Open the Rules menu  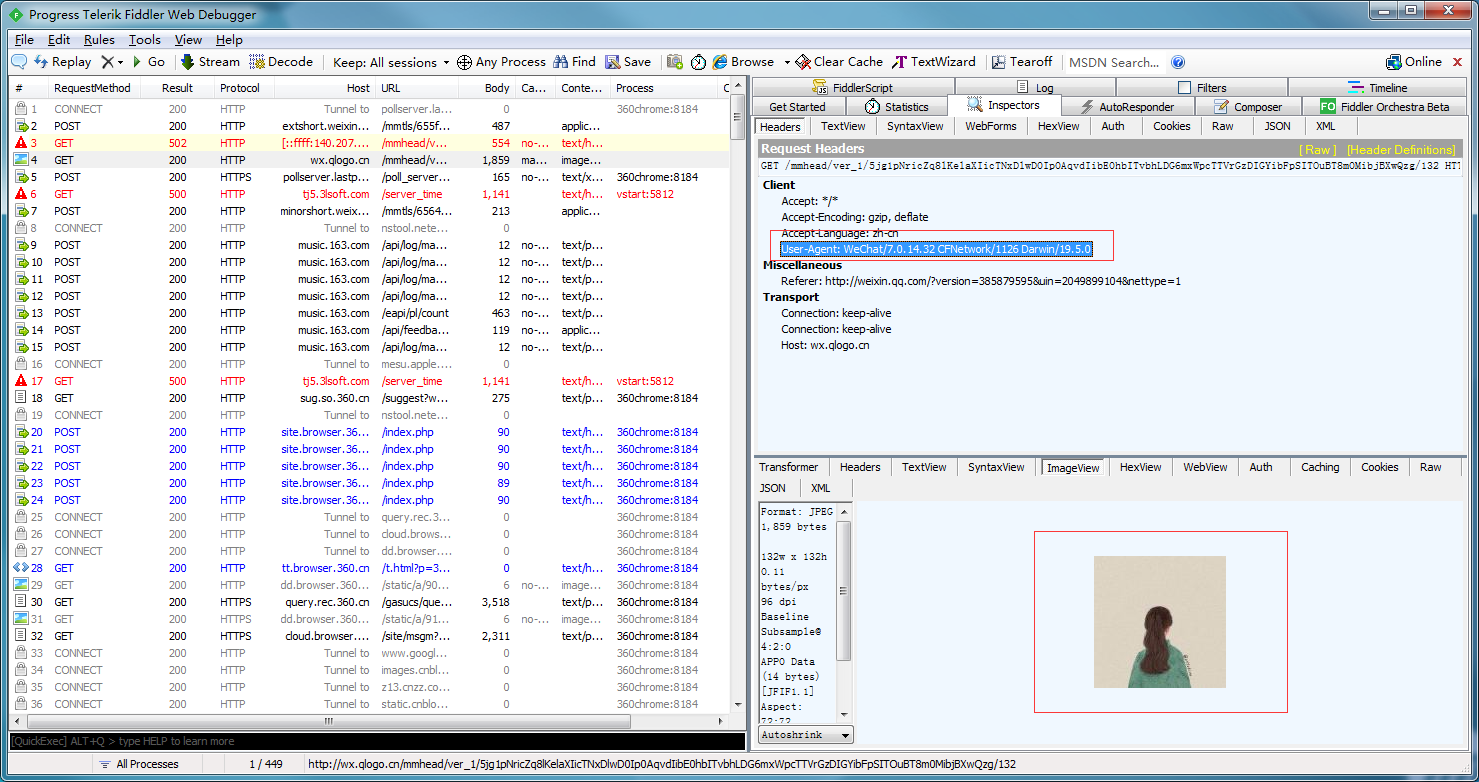pyautogui.click(x=99, y=40)
